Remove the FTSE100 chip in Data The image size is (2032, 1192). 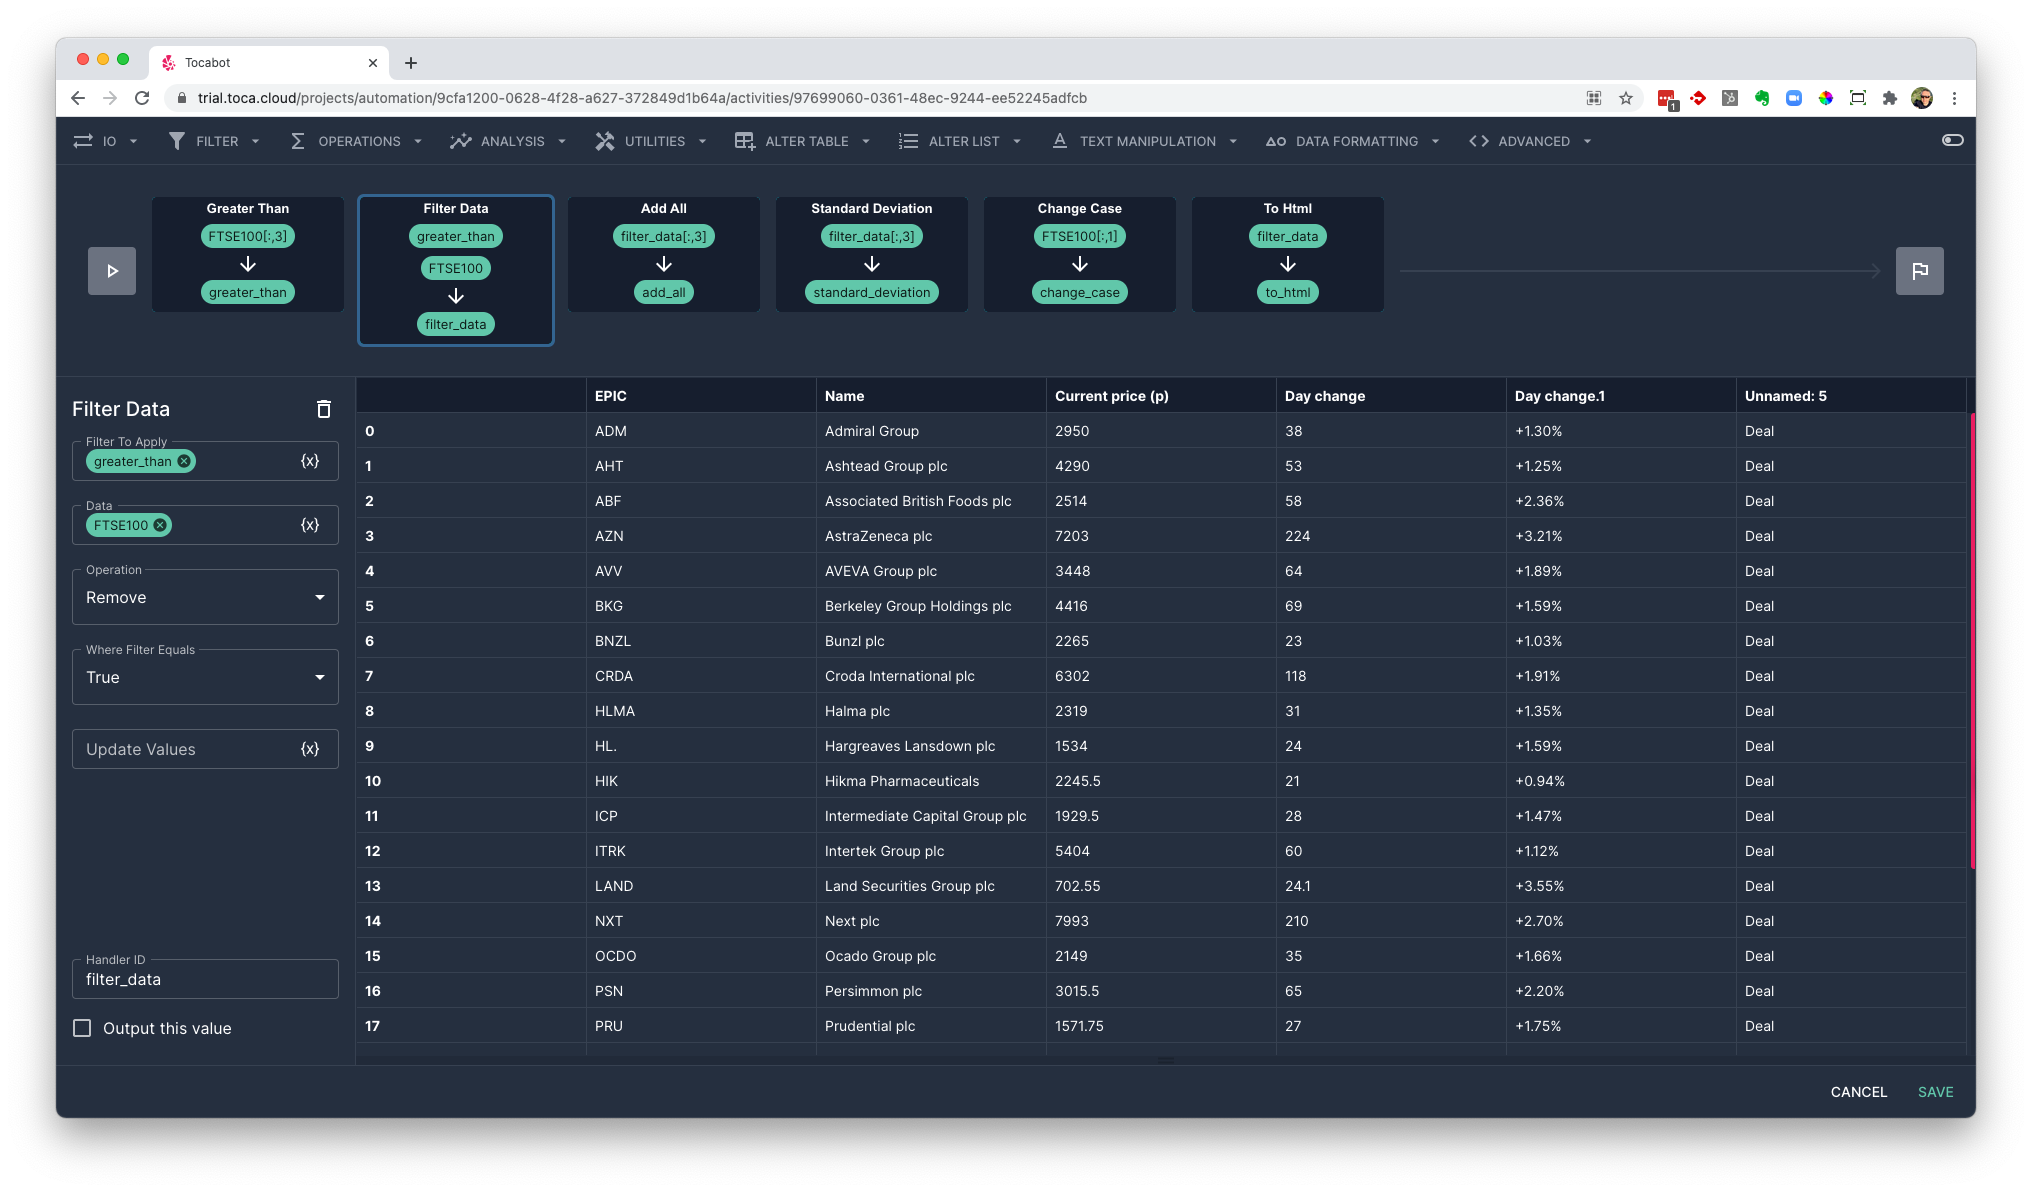(160, 525)
